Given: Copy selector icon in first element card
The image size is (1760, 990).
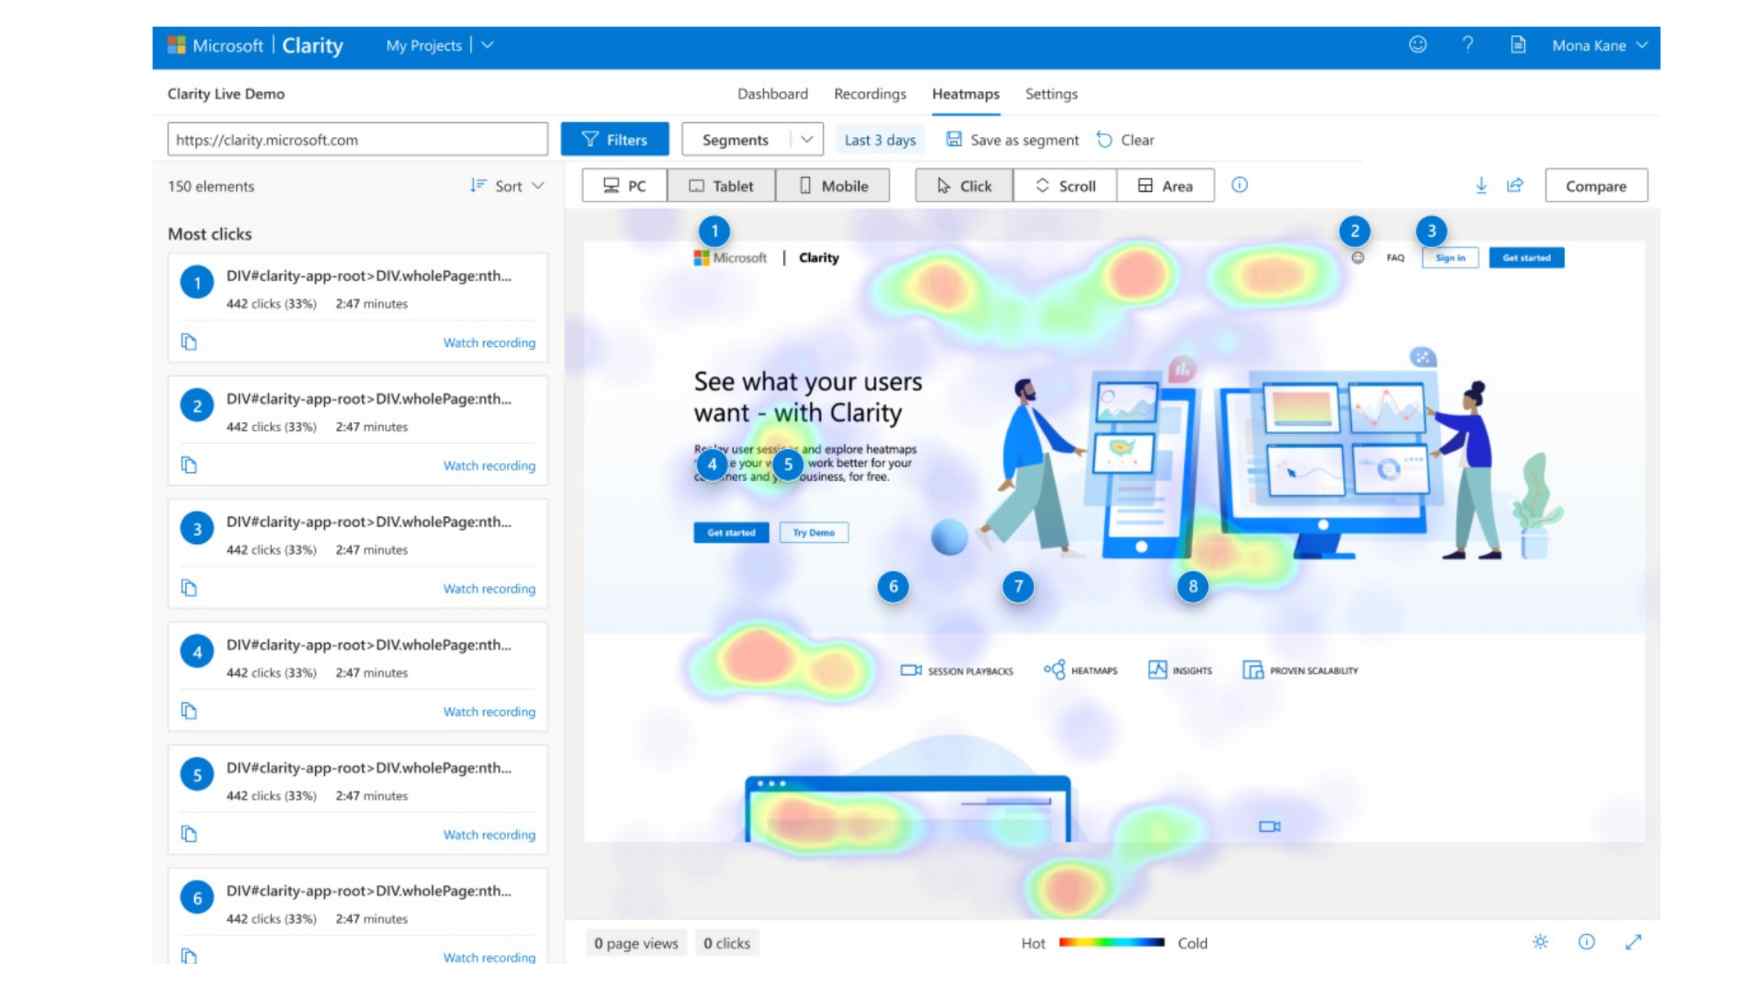Looking at the screenshot, I should coord(189,342).
